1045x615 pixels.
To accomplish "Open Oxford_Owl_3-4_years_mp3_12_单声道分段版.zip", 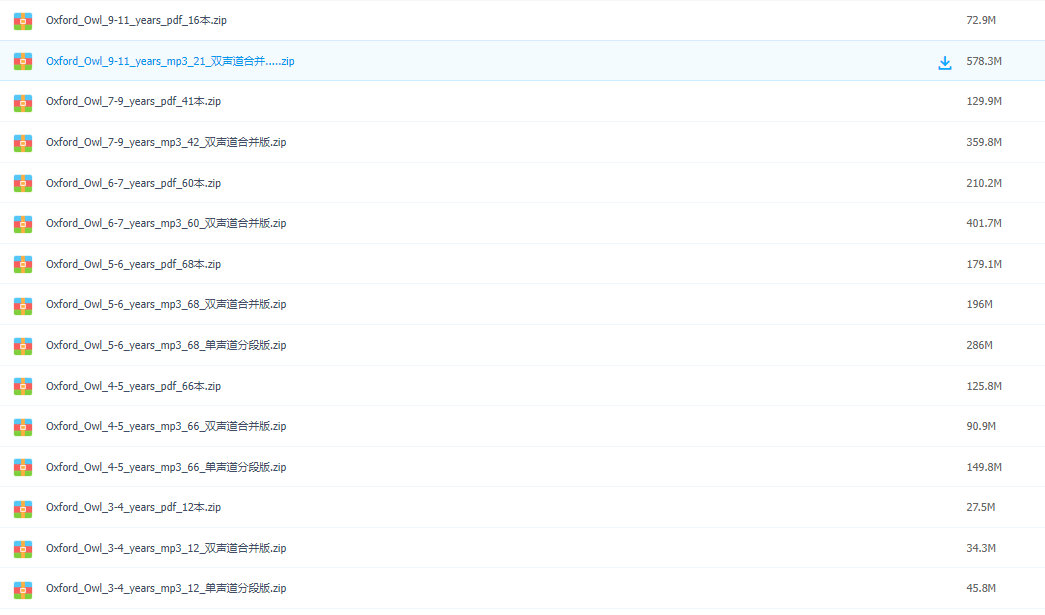I will tap(166, 589).
